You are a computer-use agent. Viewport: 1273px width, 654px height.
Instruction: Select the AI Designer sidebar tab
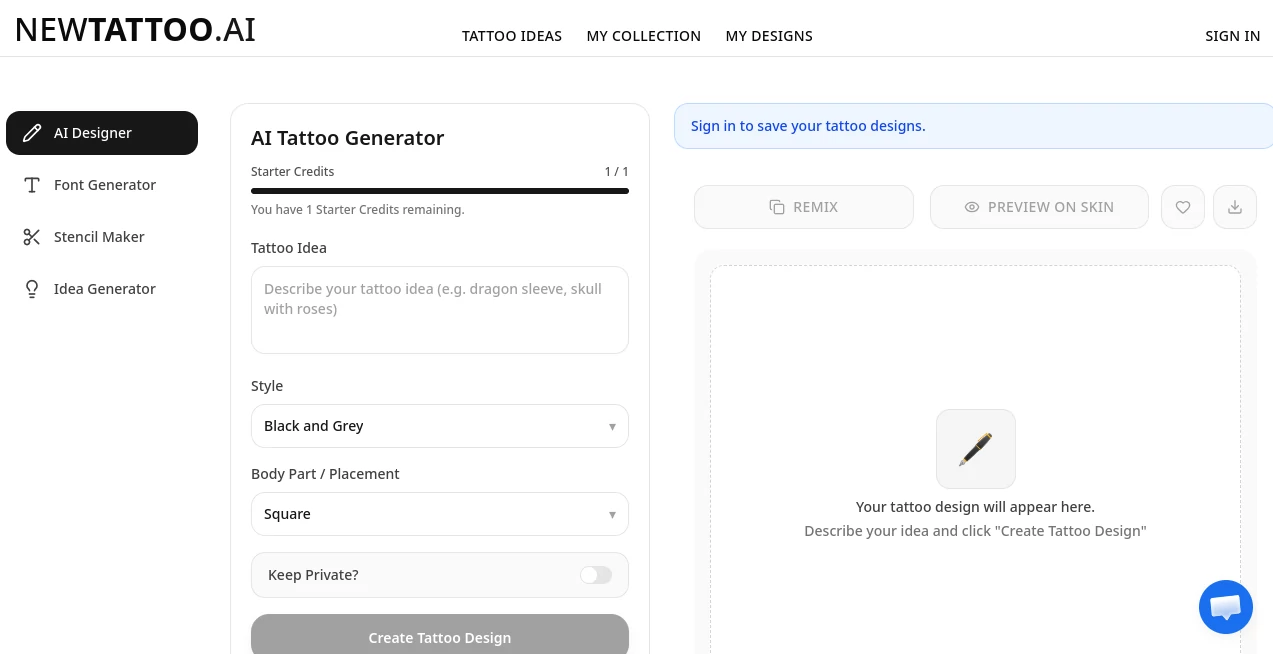coord(102,133)
